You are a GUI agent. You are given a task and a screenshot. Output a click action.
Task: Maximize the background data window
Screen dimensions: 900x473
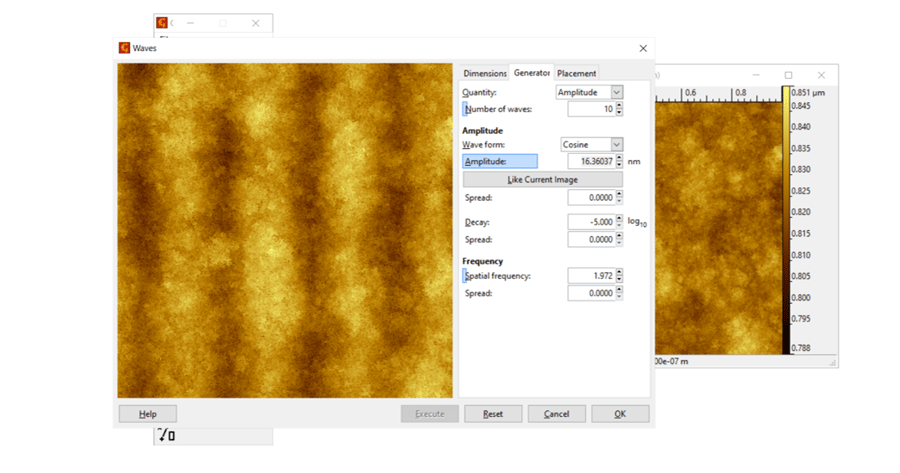(789, 75)
